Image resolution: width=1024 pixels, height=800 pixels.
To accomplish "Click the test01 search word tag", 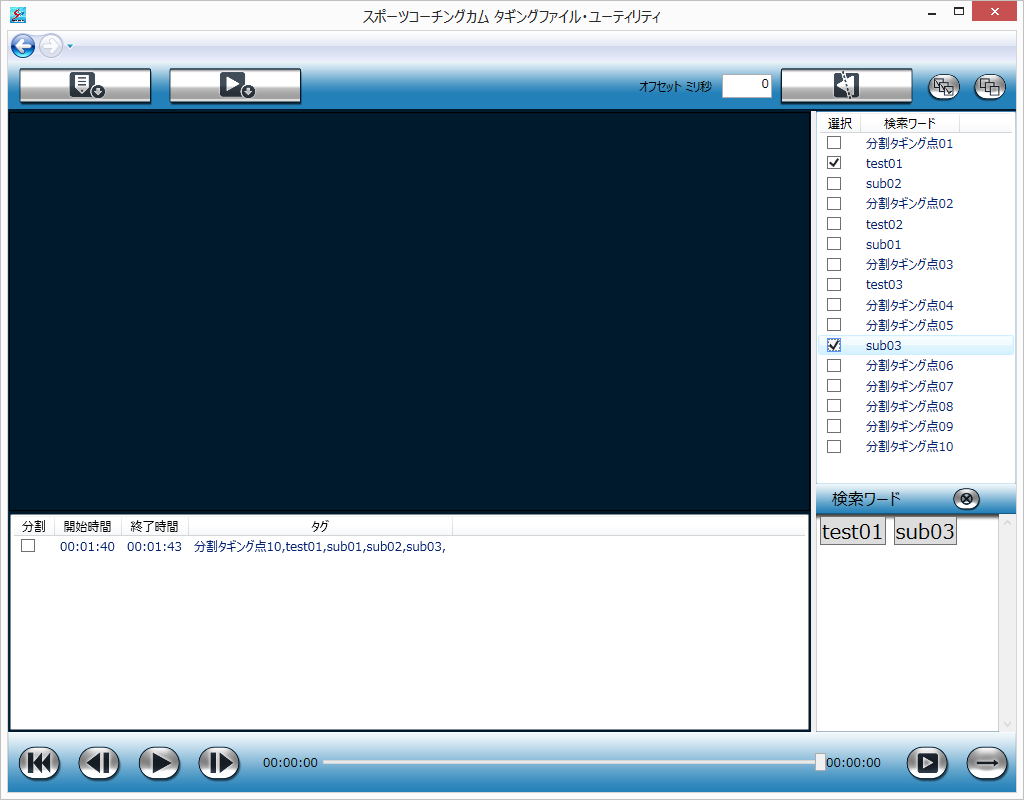I will coord(852,532).
